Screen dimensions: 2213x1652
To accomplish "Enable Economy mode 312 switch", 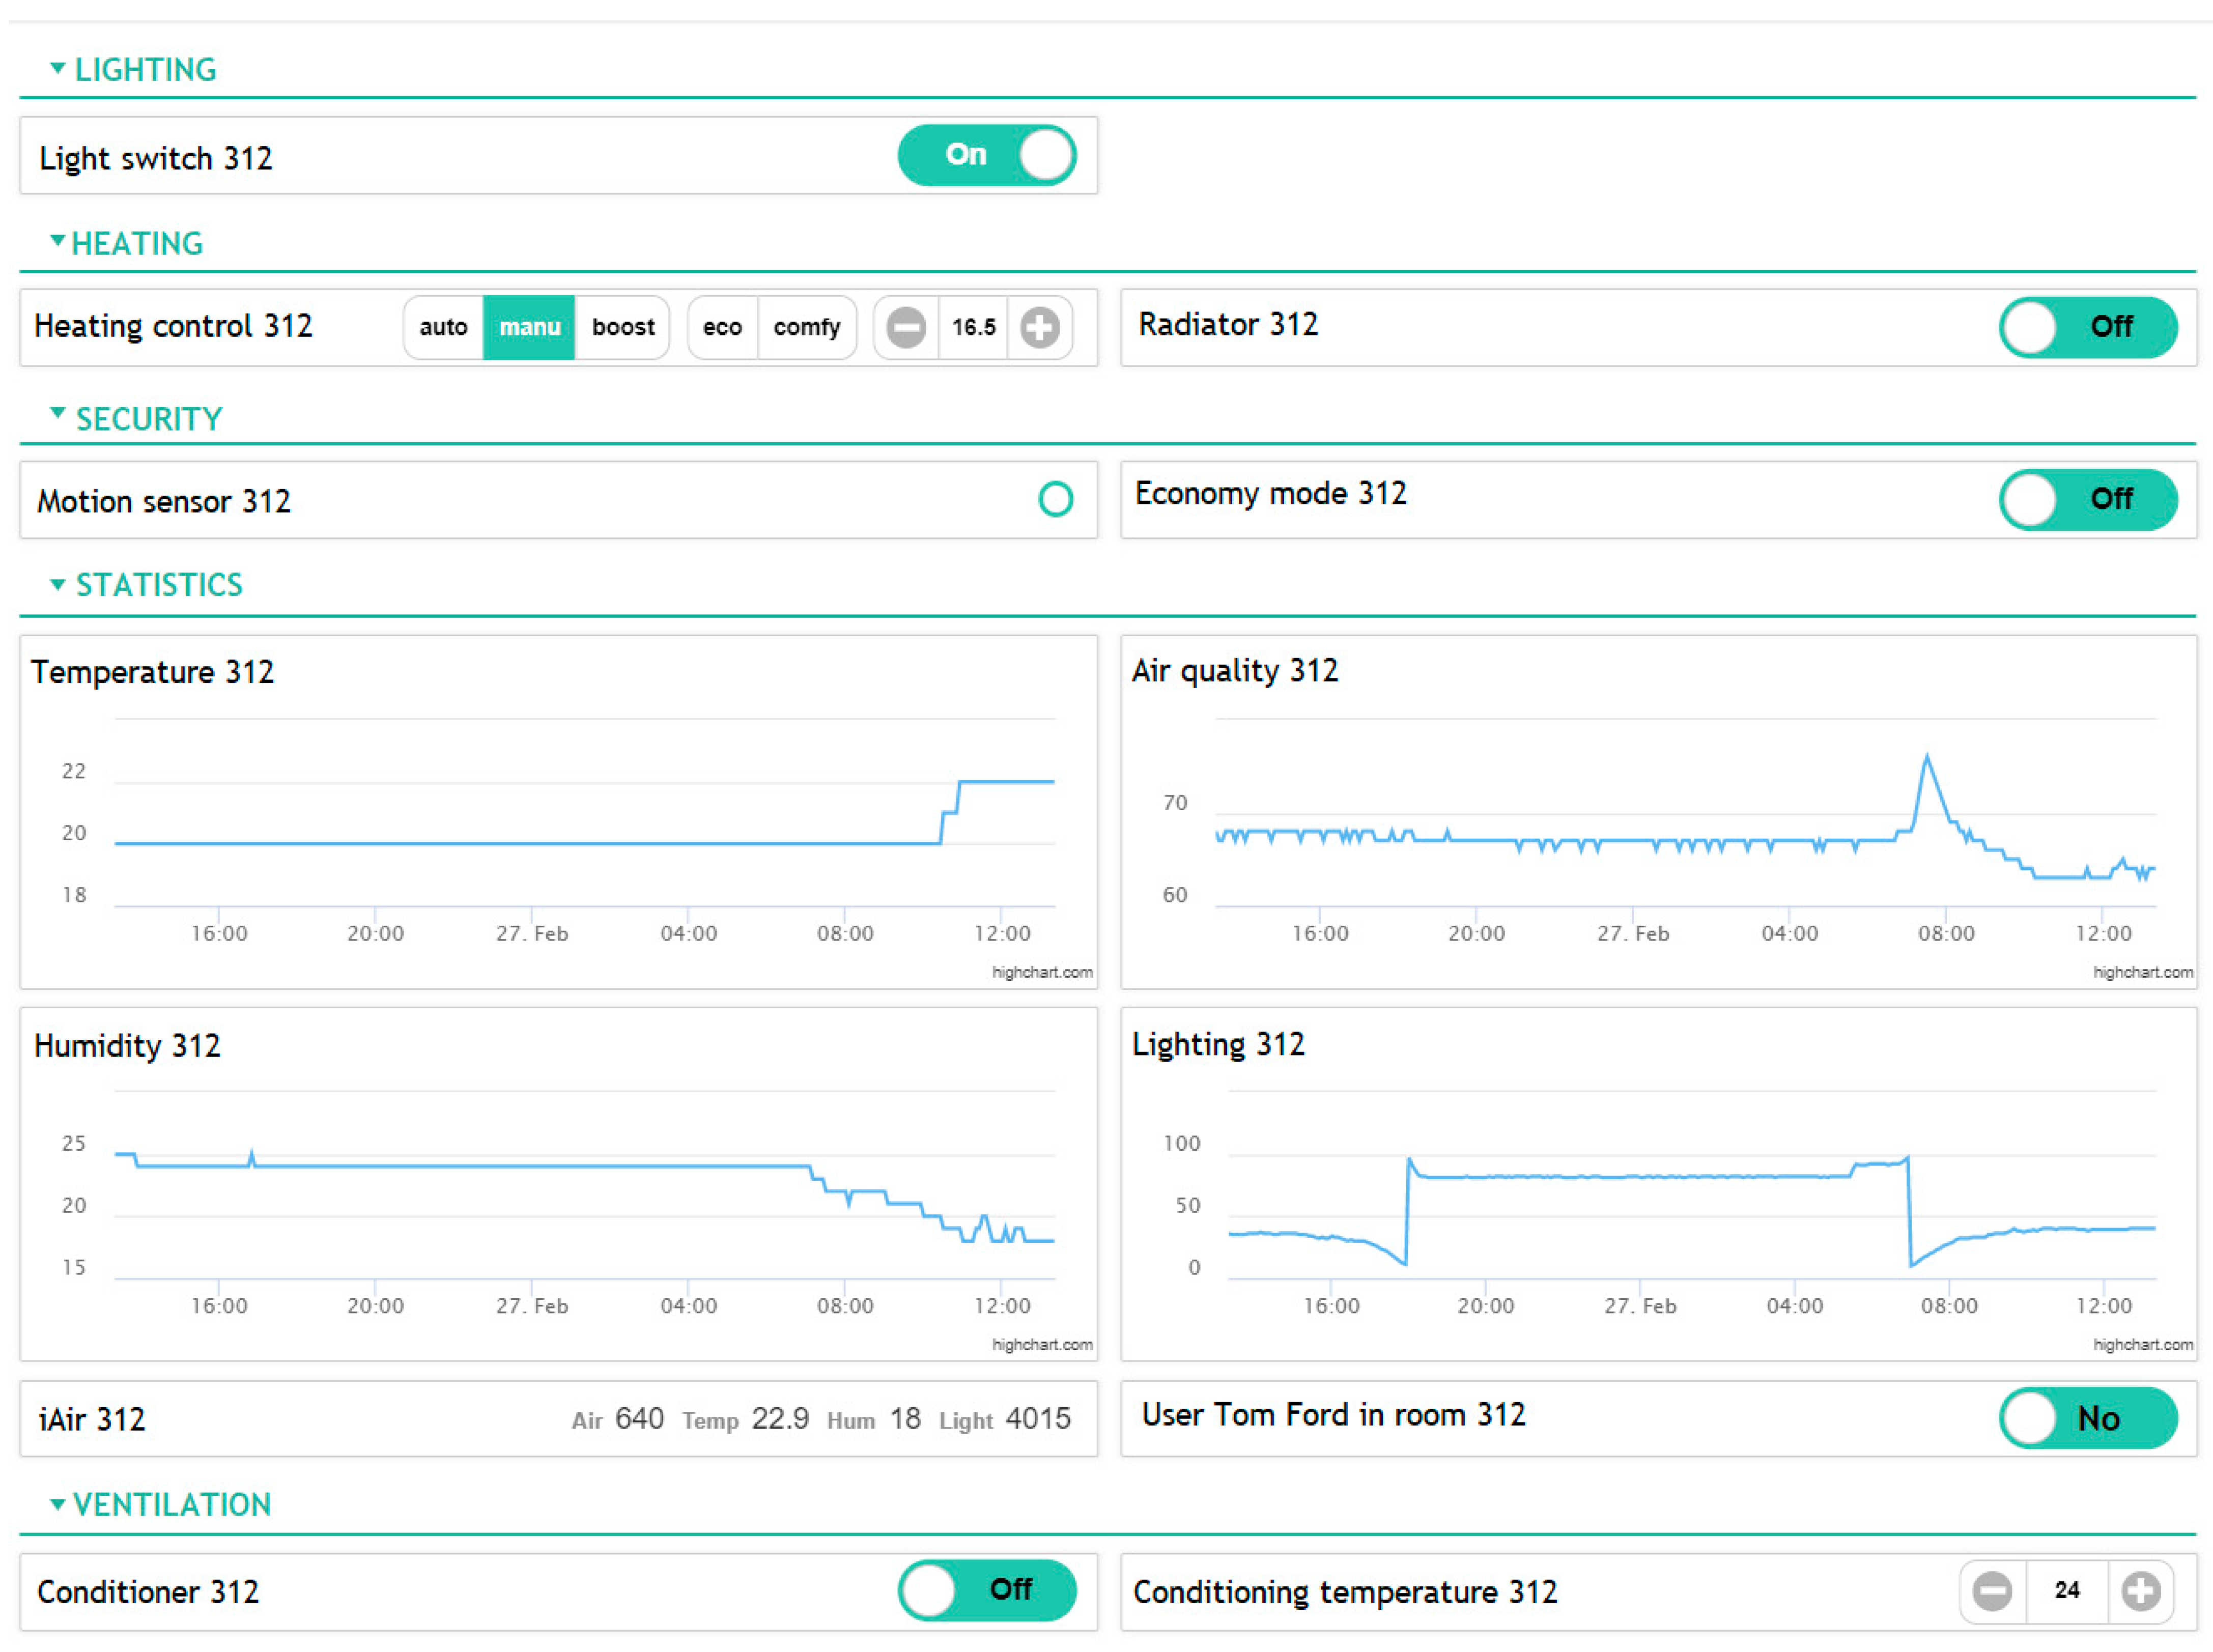I will pyautogui.click(x=2087, y=499).
